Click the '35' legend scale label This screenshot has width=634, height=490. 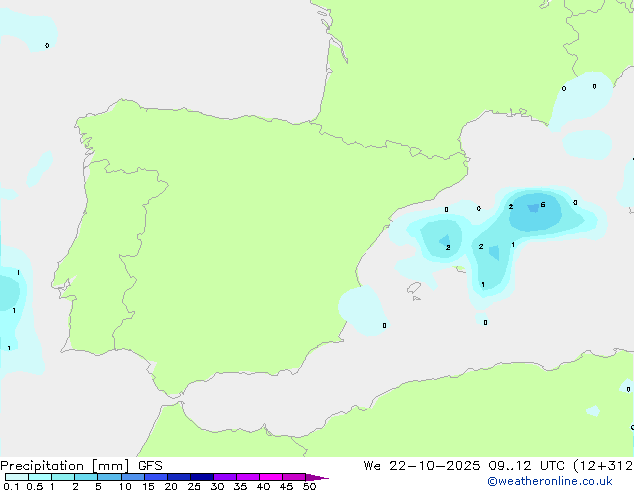[x=240, y=486]
